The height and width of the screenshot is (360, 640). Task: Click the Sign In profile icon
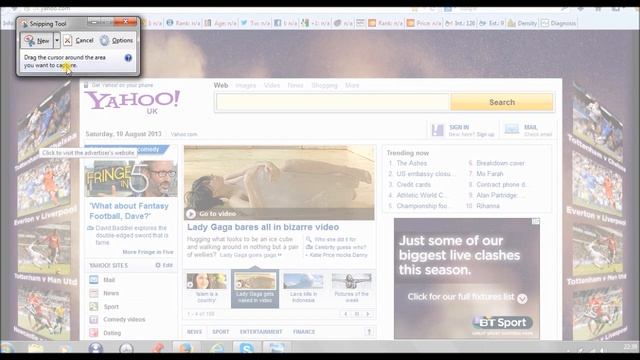pyautogui.click(x=438, y=130)
